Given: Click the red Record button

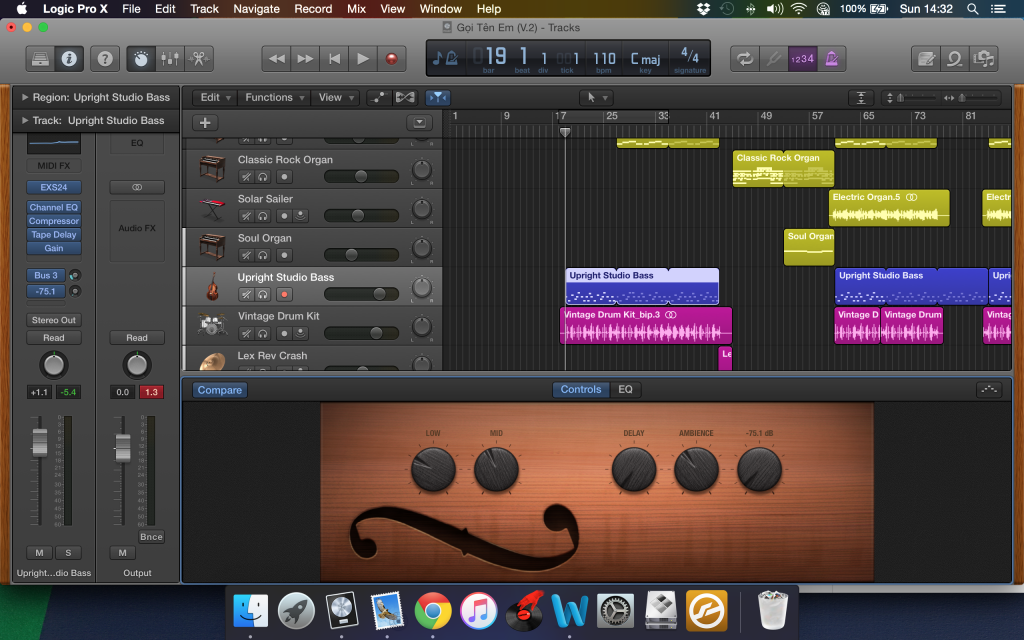Looking at the screenshot, I should pos(391,59).
